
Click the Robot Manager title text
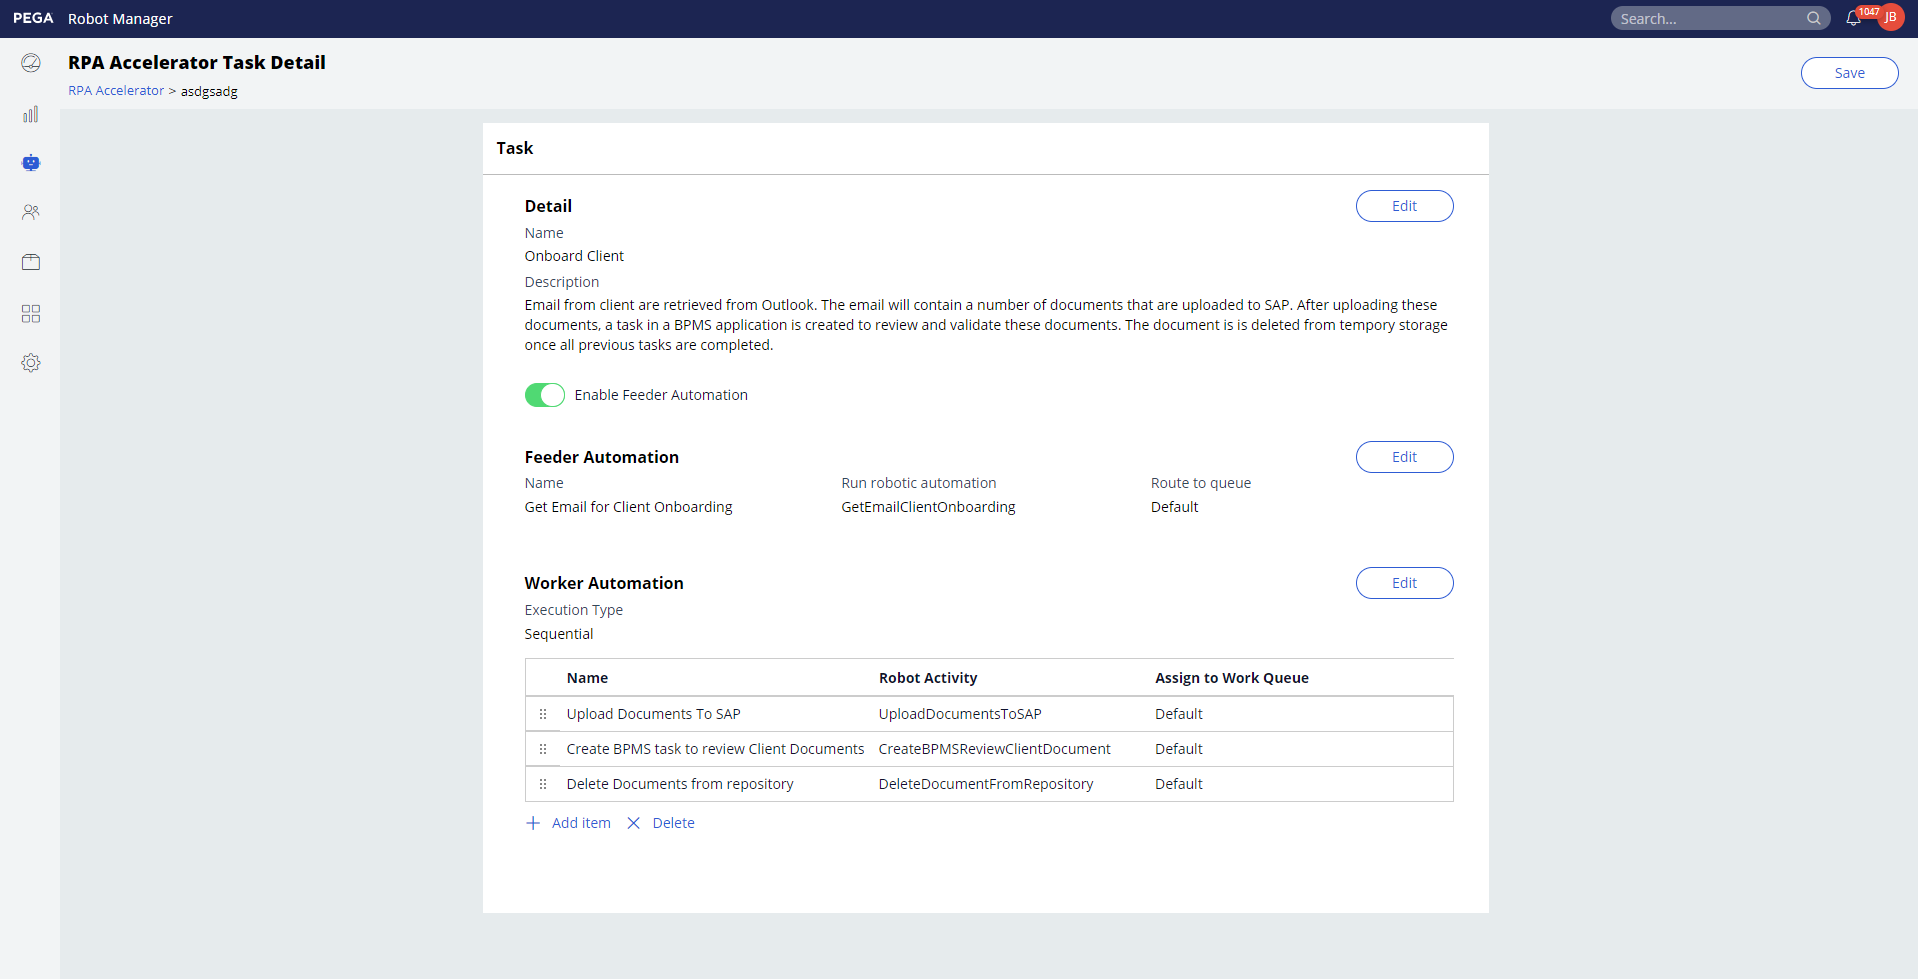coord(120,19)
